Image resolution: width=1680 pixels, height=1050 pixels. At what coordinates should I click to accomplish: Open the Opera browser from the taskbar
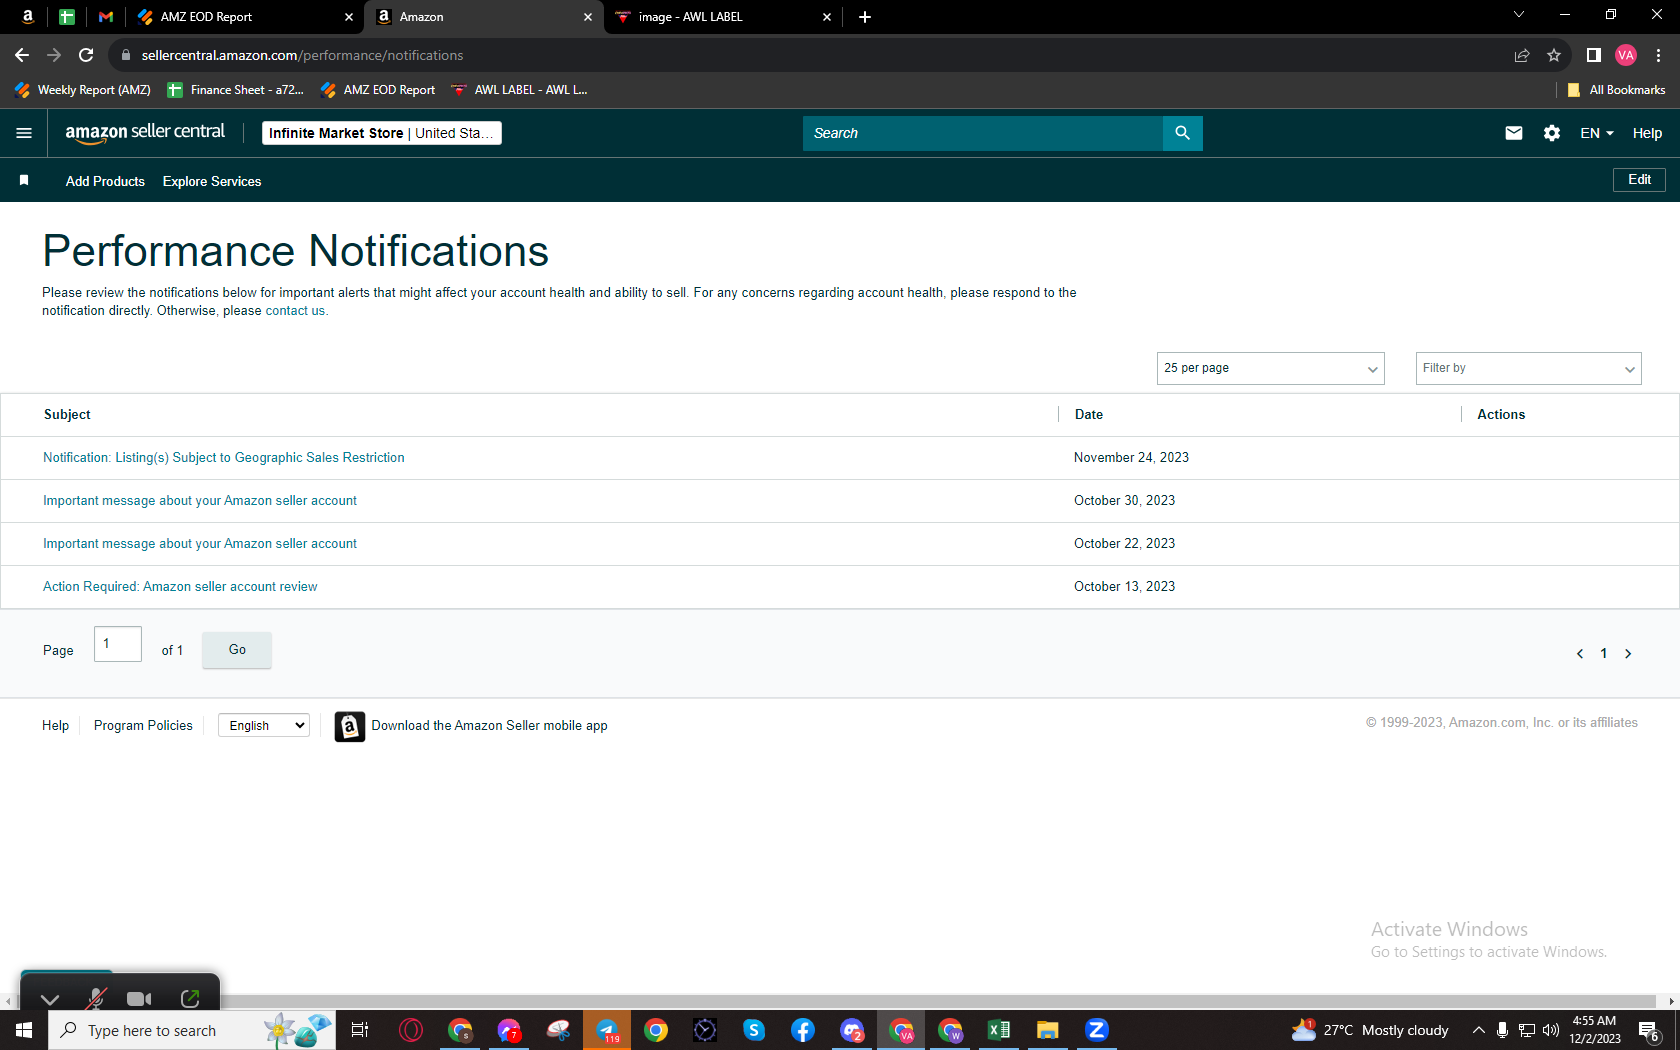coord(411,1030)
